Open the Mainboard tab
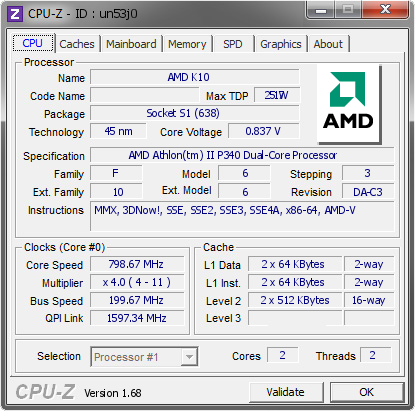The image size is (415, 411). pos(131,44)
